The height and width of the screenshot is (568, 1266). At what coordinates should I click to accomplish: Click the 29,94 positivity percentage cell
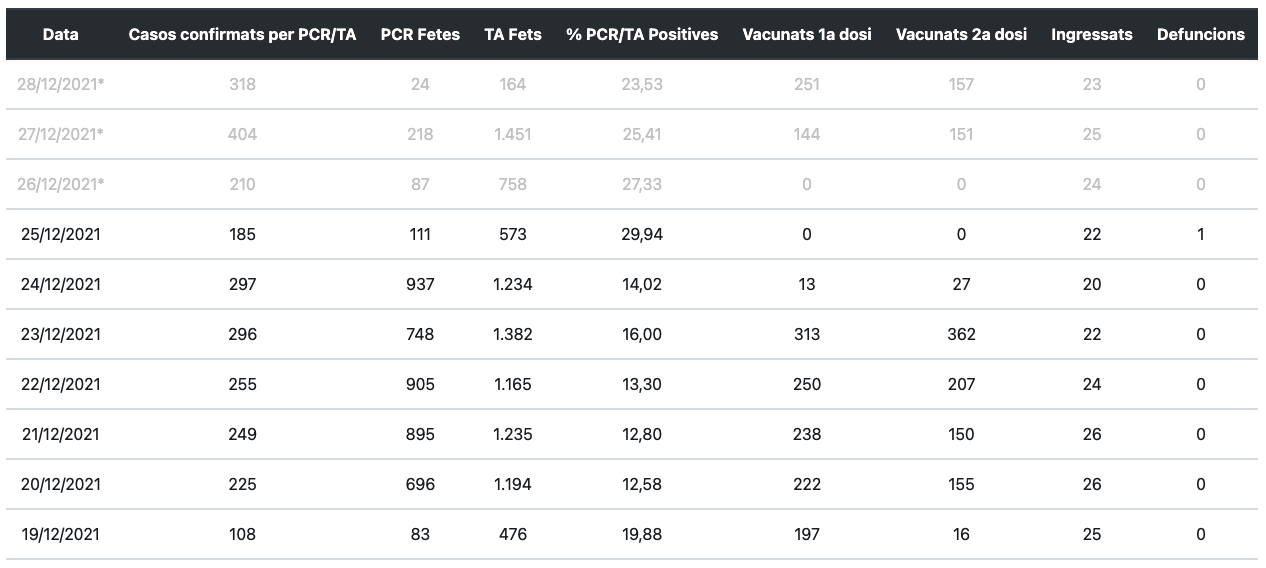tap(642, 234)
